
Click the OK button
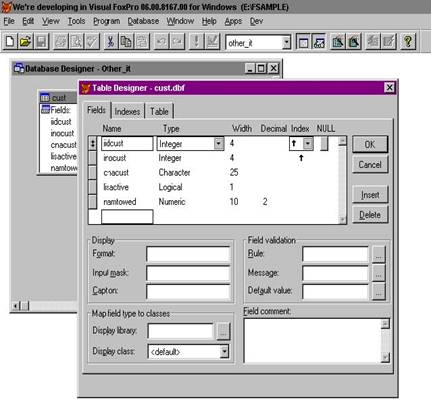[x=370, y=144]
